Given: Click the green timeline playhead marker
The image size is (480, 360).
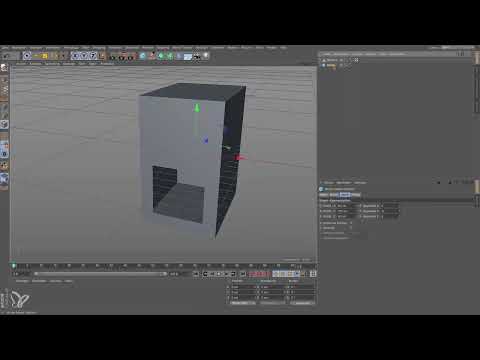Looking at the screenshot, I should [x=13, y=266].
